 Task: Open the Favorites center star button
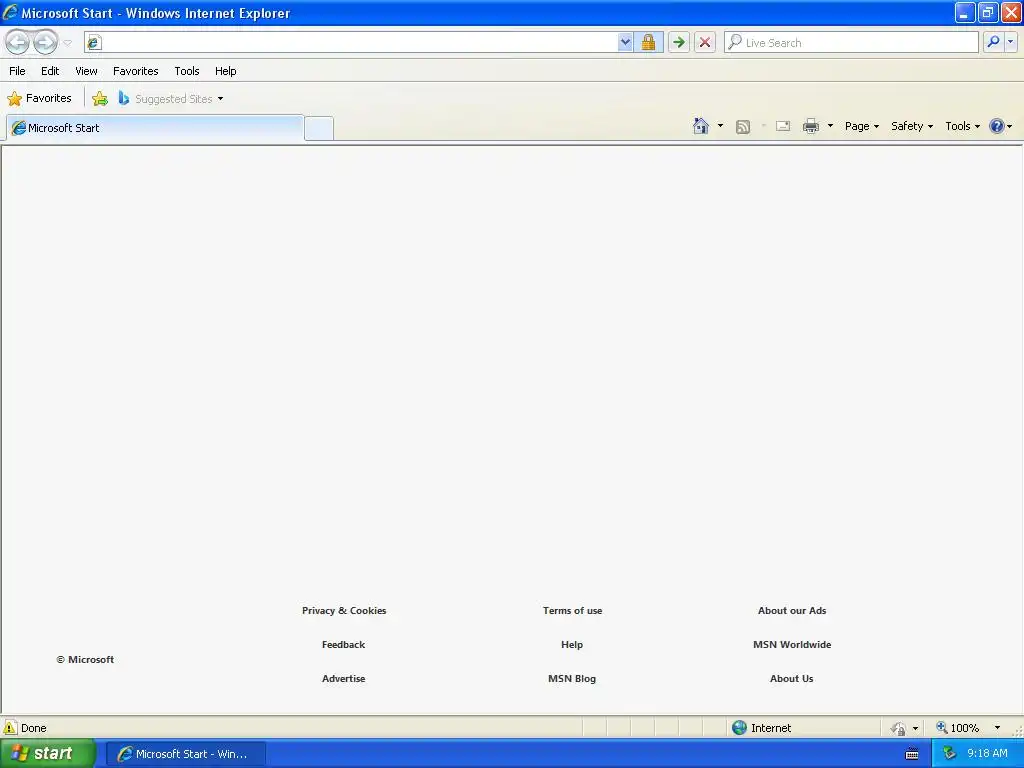tap(39, 99)
